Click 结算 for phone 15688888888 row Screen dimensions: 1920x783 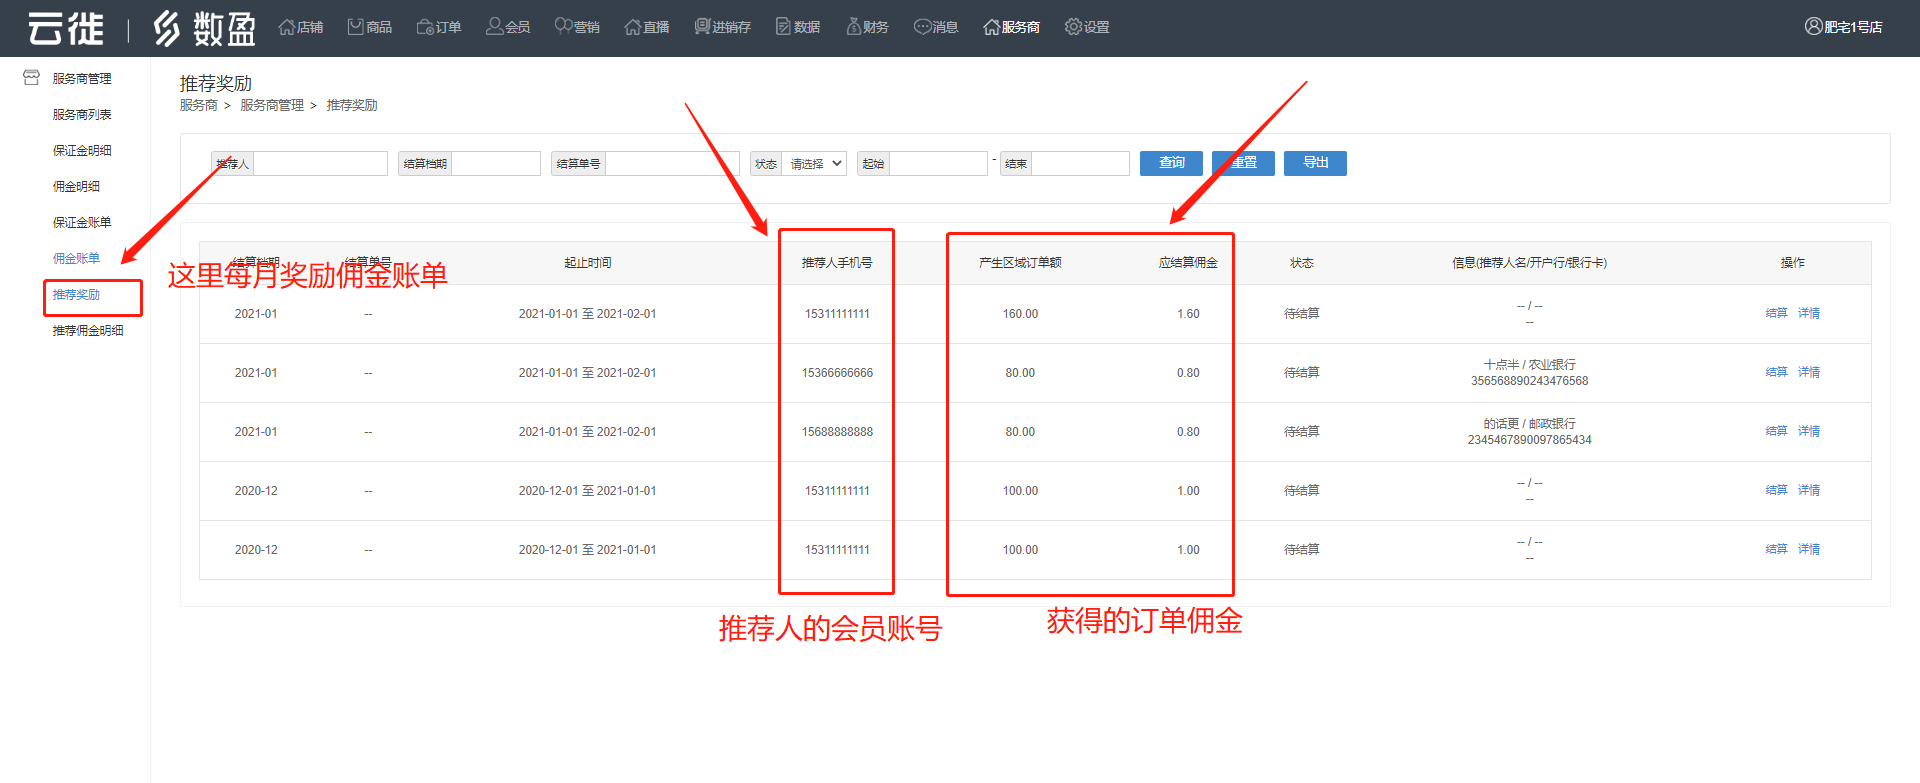click(1776, 431)
